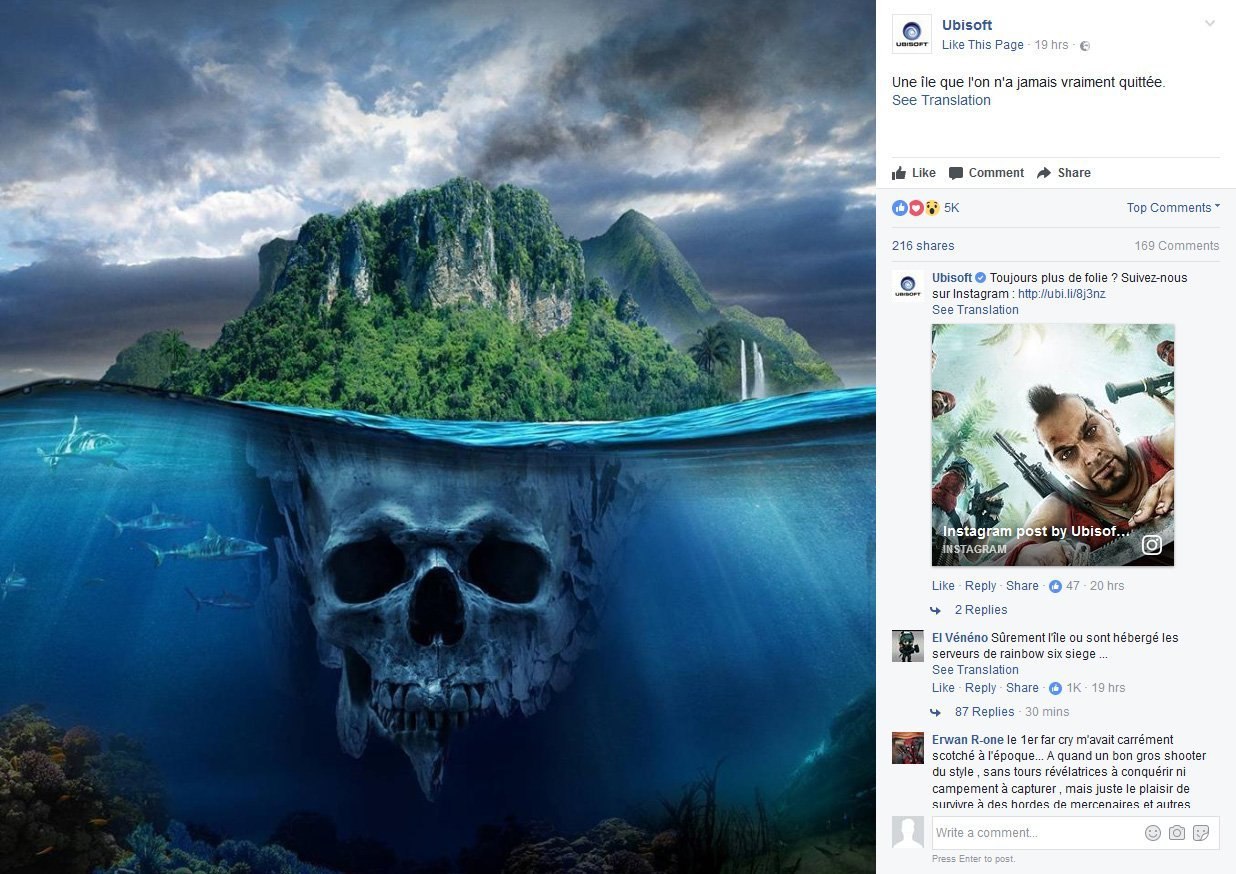This screenshot has width=1236, height=874.
Task: Open the emoji picker in comment box
Action: pos(1153,833)
